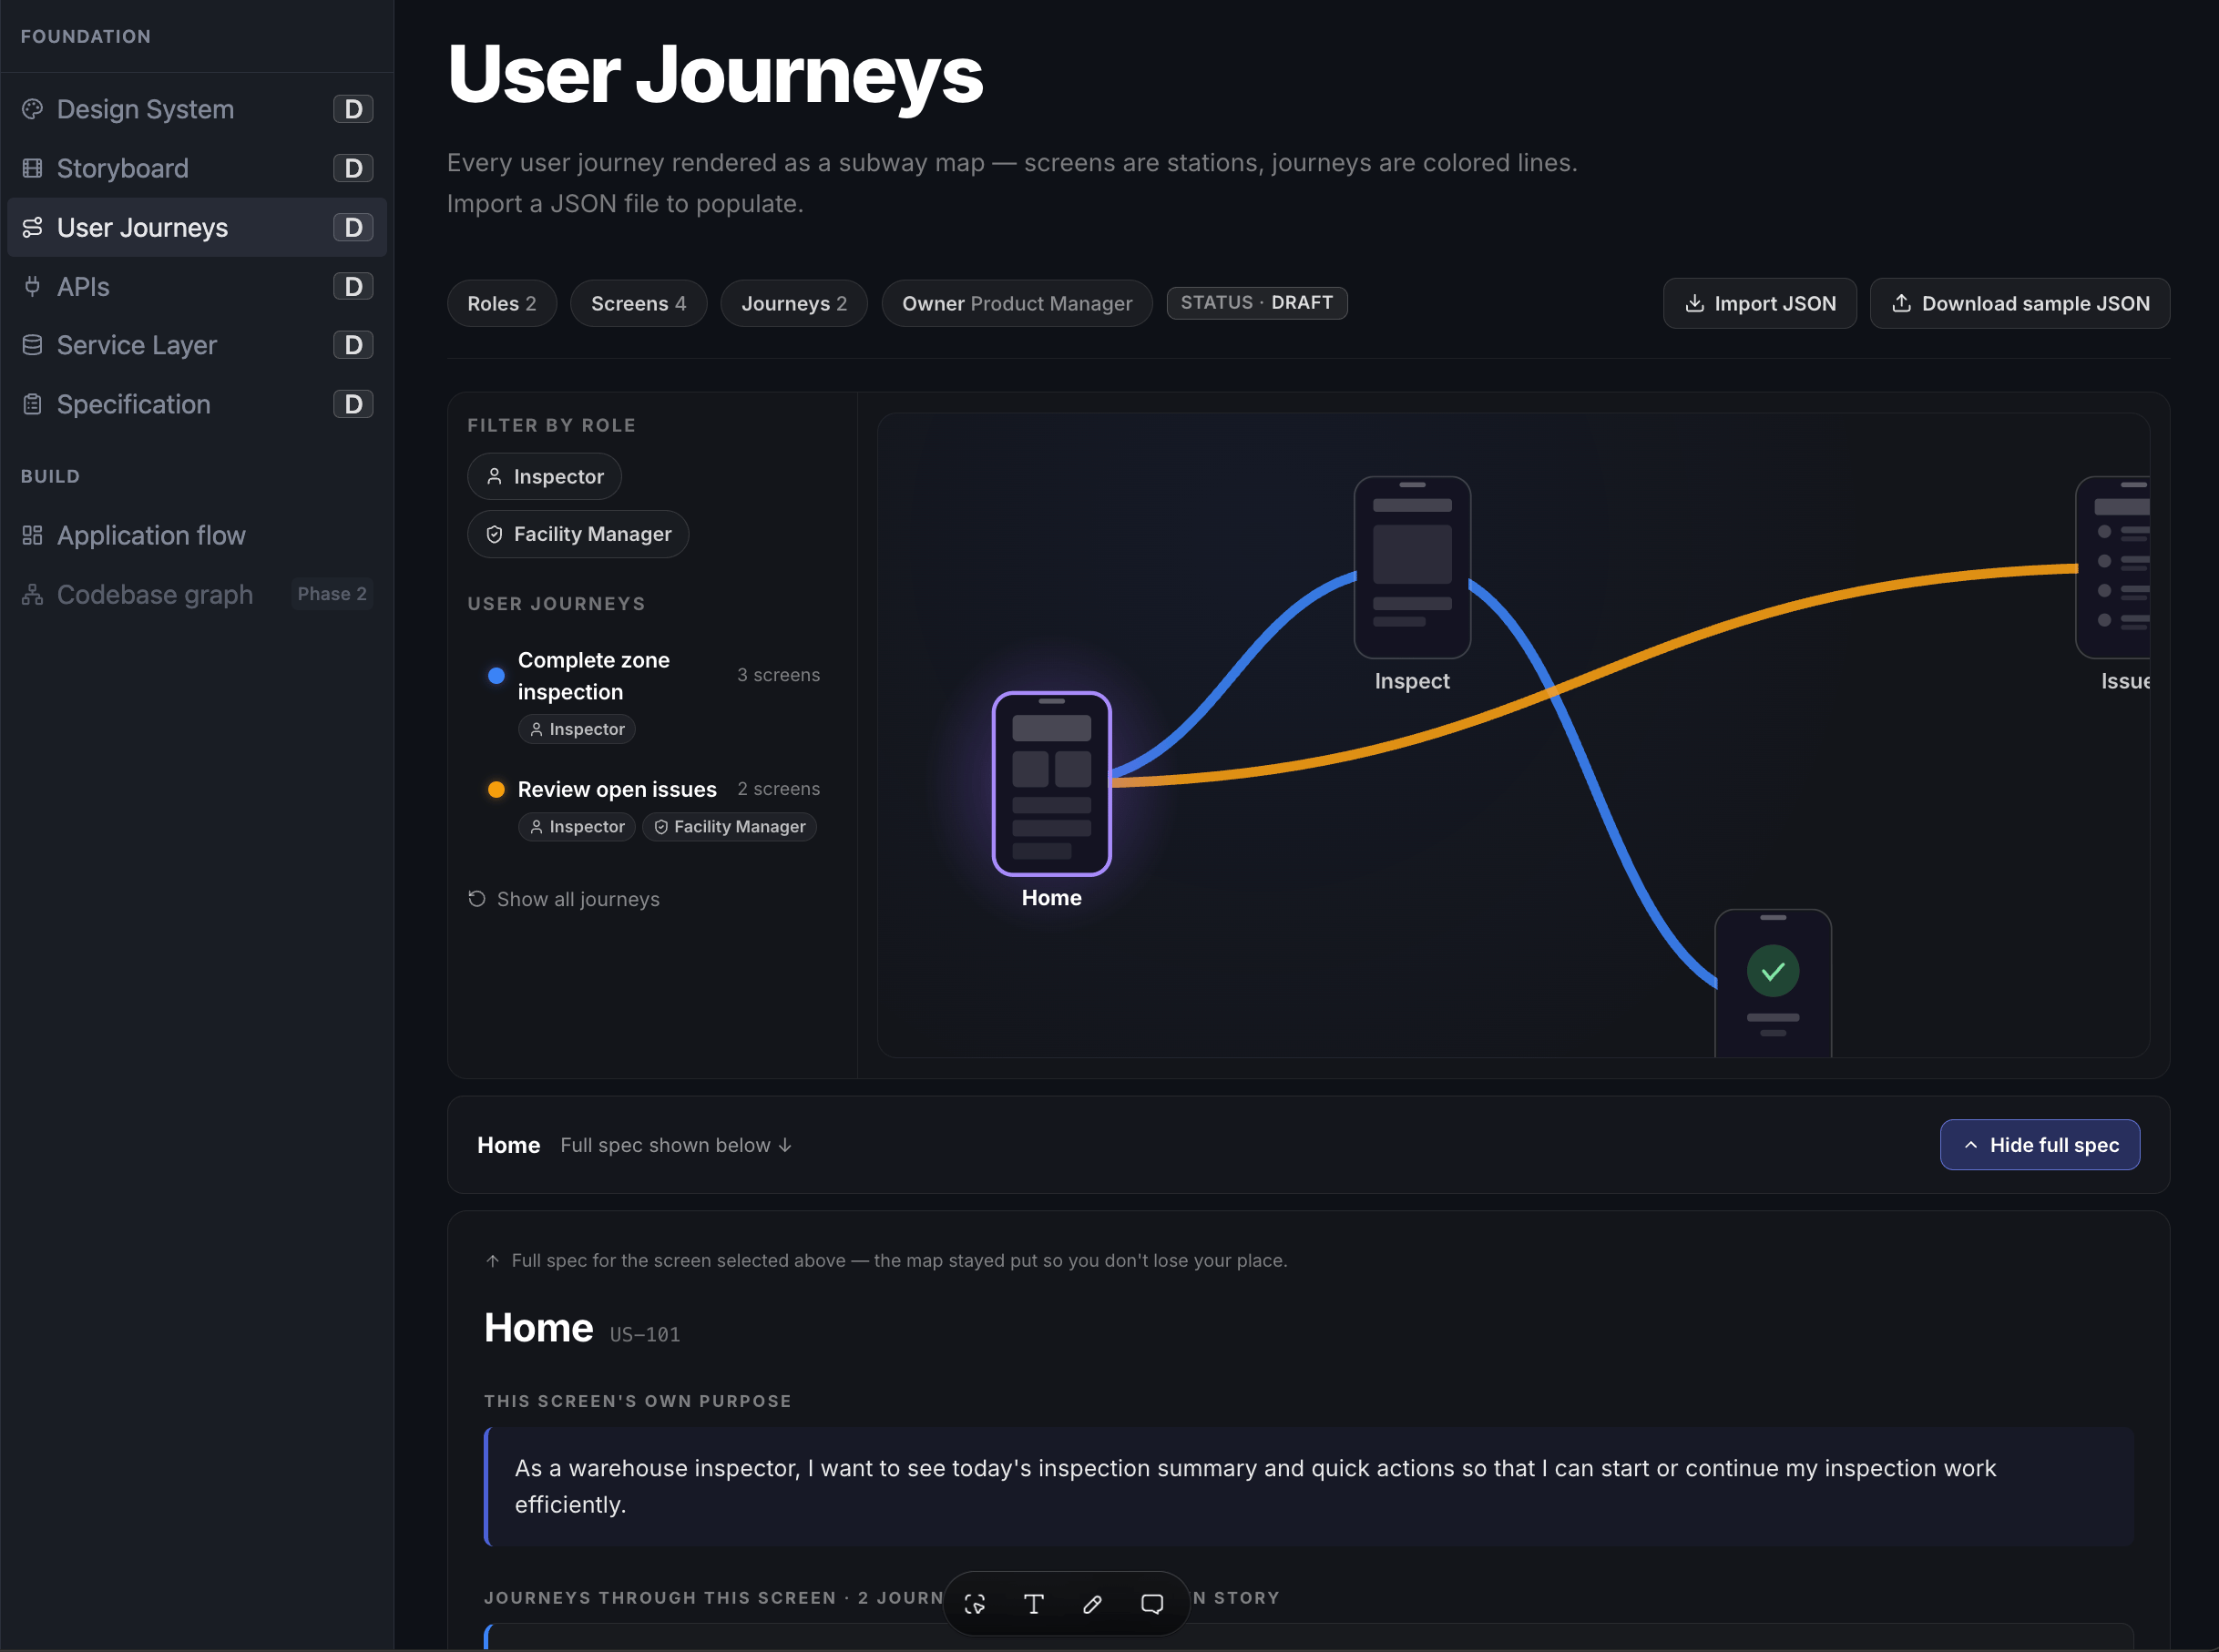The height and width of the screenshot is (1652, 2219).
Task: Click the Codebase graph network icon
Action: pyautogui.click(x=32, y=594)
